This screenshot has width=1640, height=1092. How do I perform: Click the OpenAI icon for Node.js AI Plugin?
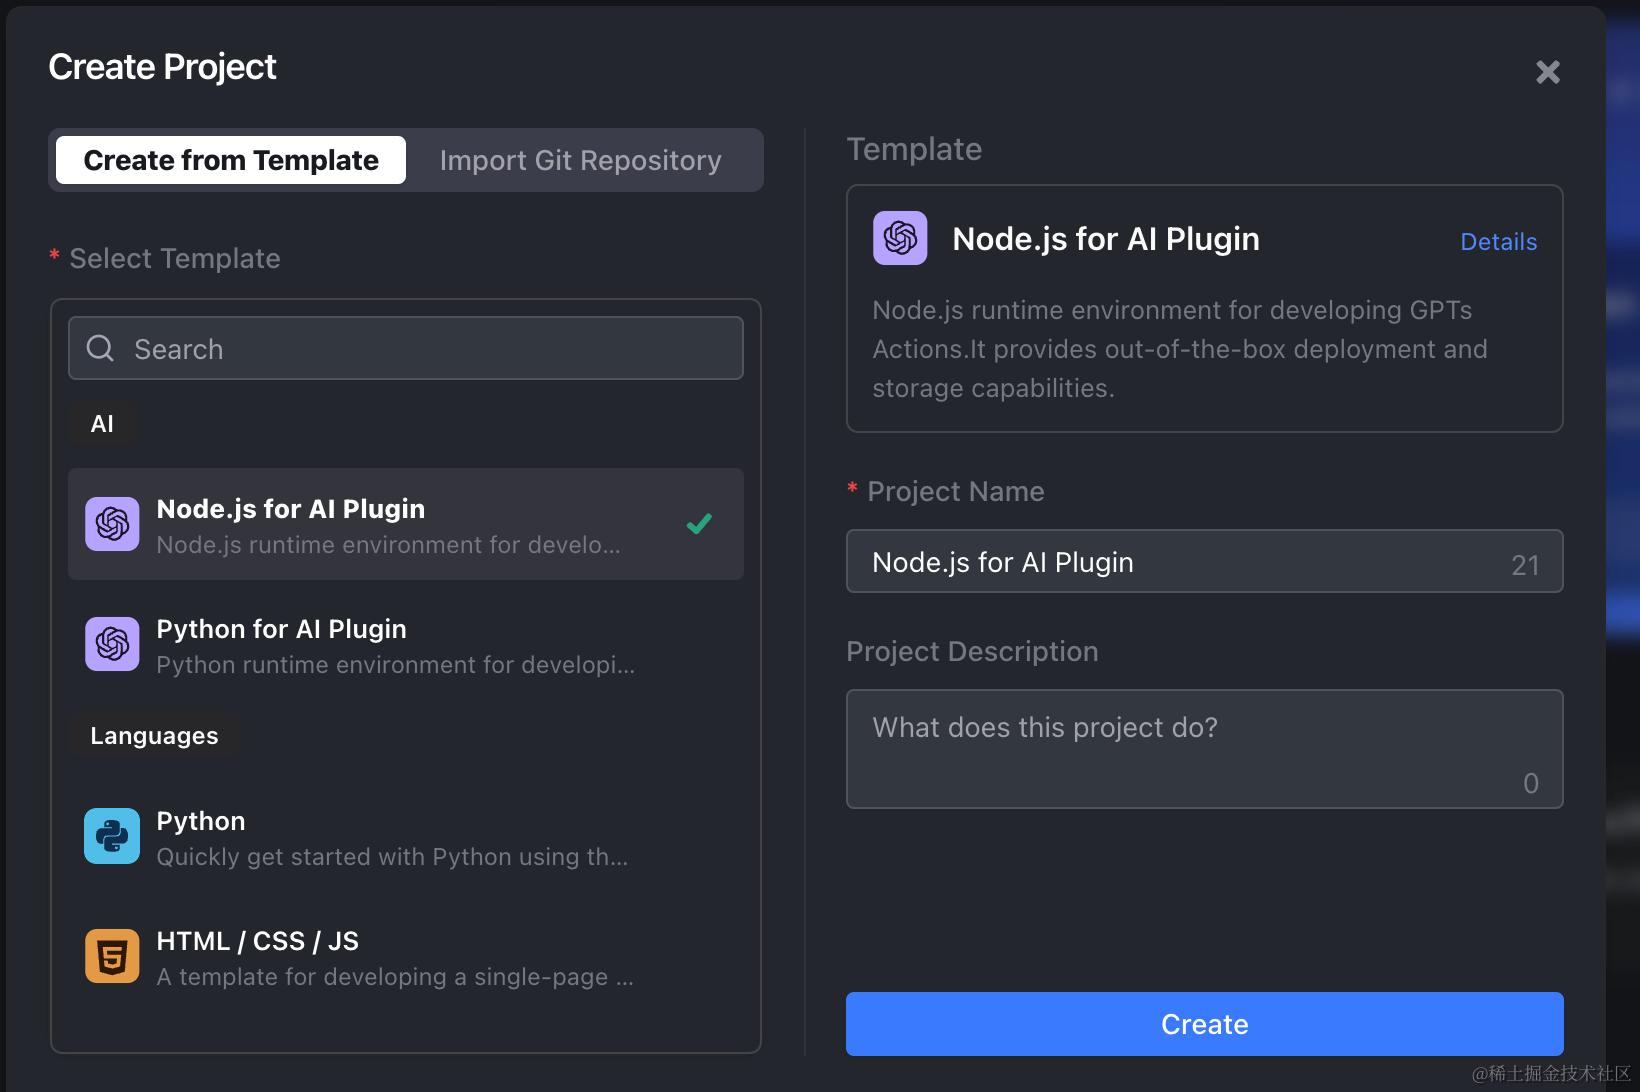pos(112,524)
